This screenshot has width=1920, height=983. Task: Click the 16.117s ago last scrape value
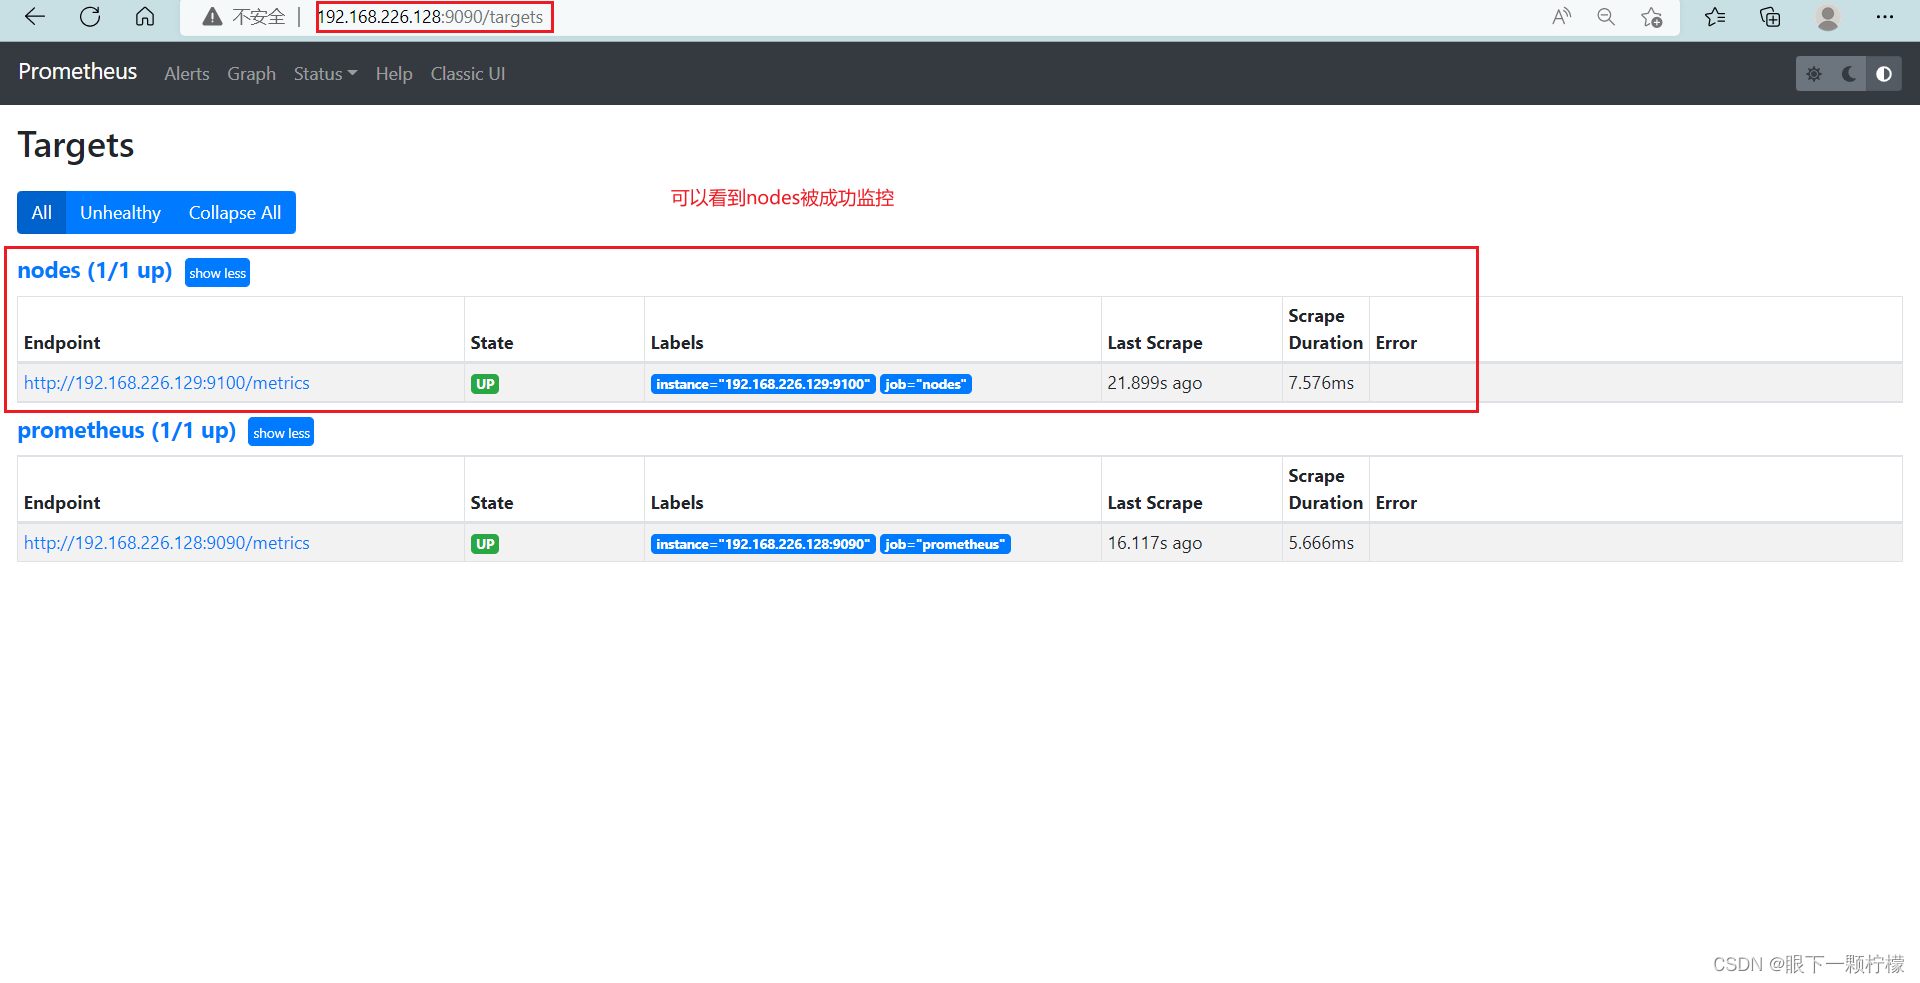[x=1155, y=543]
